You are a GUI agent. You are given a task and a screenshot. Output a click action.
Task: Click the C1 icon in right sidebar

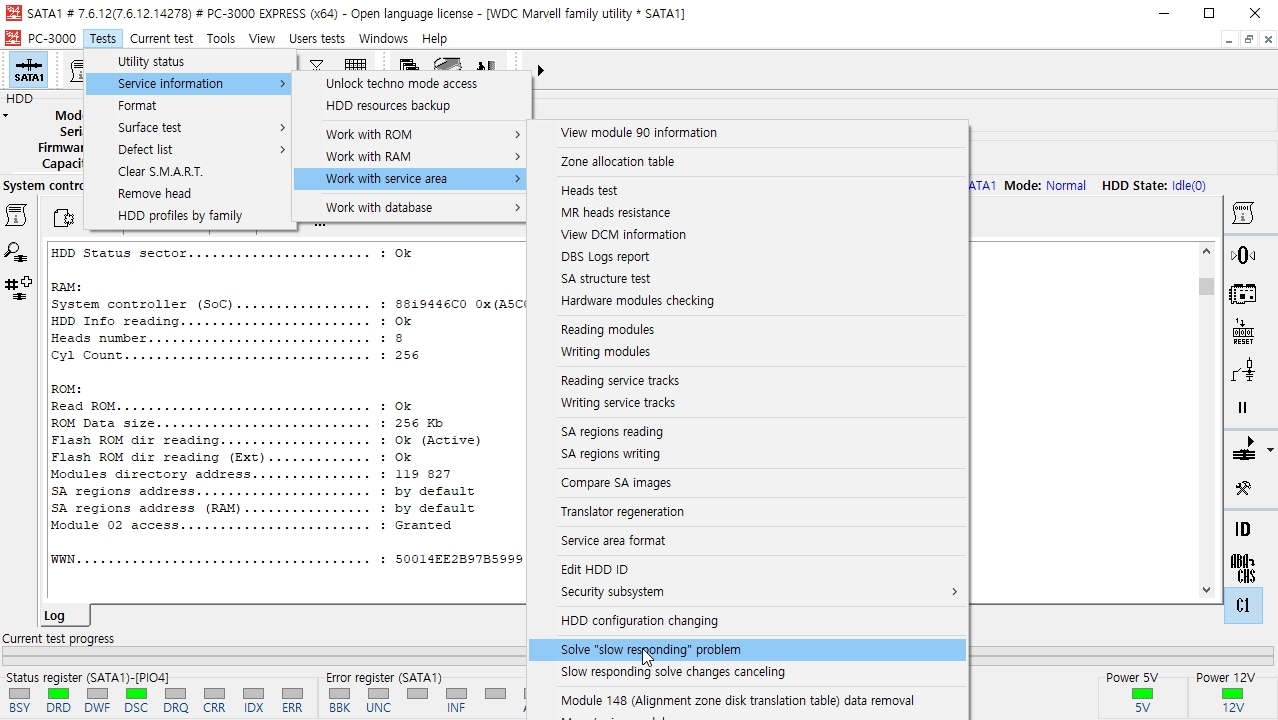coord(1243,605)
